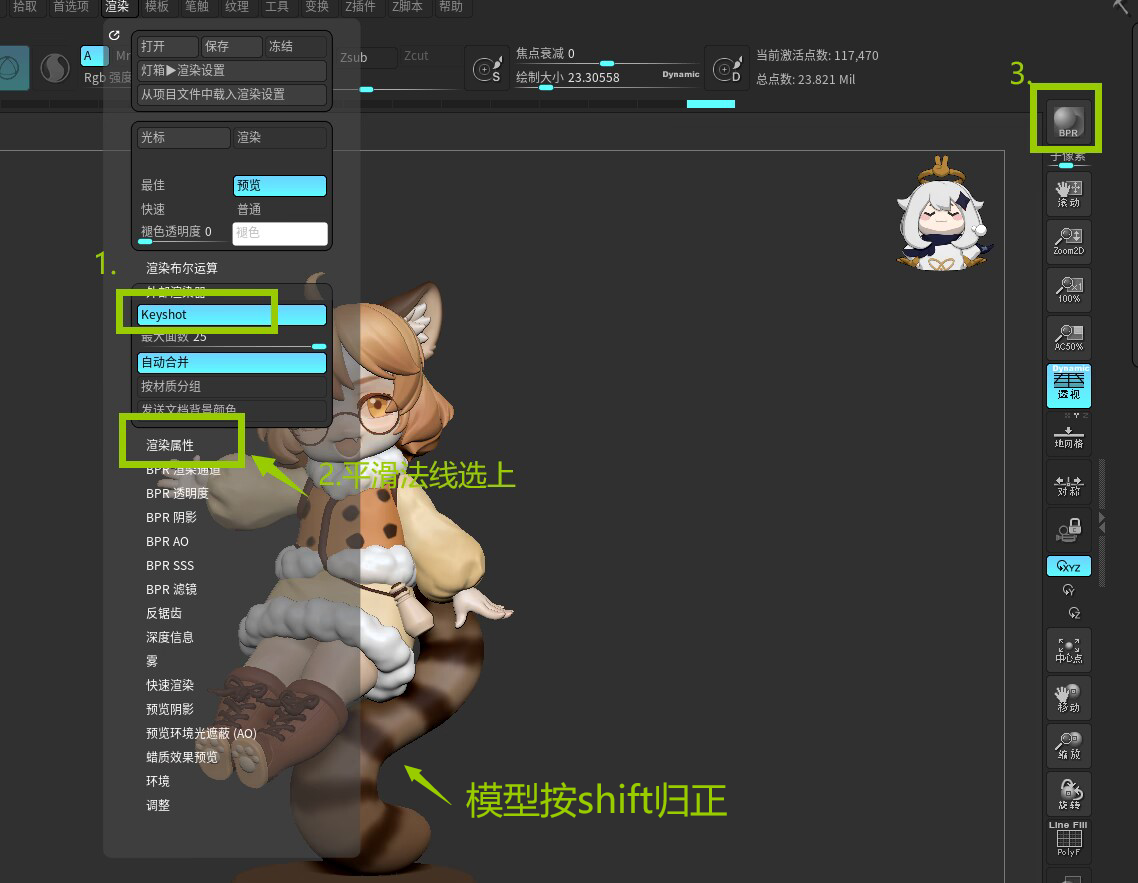Select the Scroll (滚动) hand tool
Viewport: 1138px width, 883px height.
1068,194
